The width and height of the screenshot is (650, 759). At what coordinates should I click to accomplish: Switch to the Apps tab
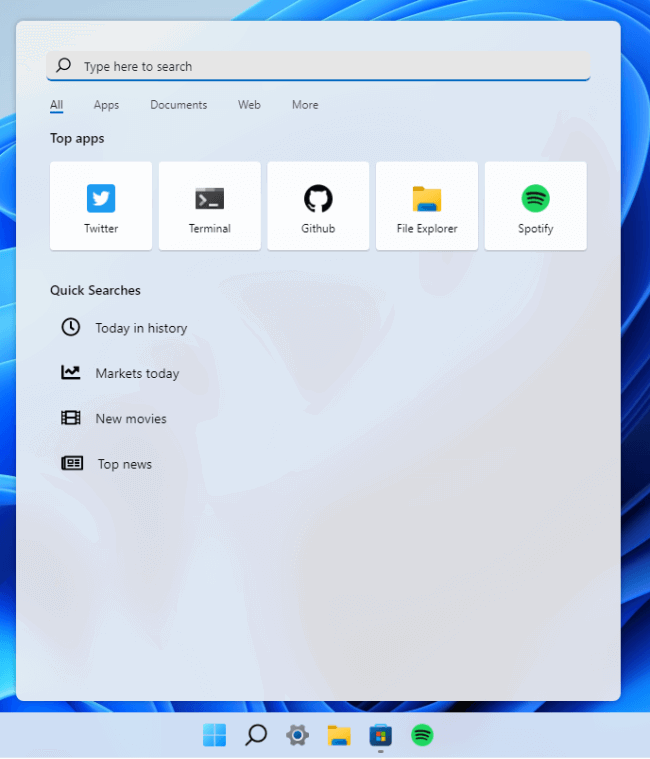(106, 105)
